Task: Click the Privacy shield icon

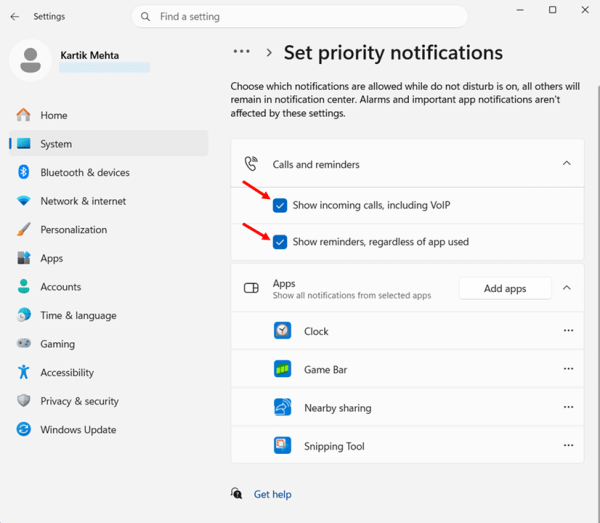Action: coord(23,401)
